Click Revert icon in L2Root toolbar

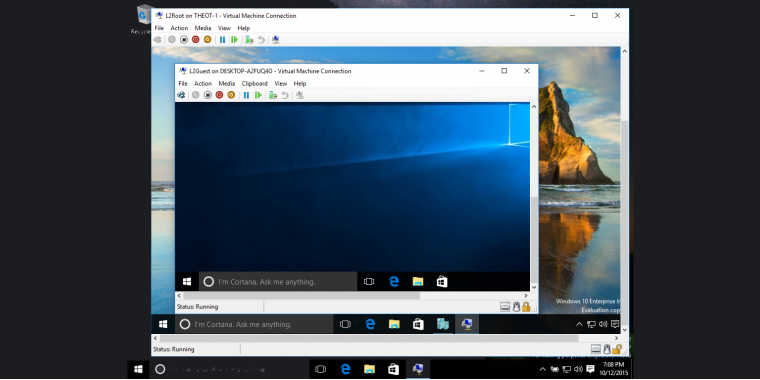click(x=261, y=40)
